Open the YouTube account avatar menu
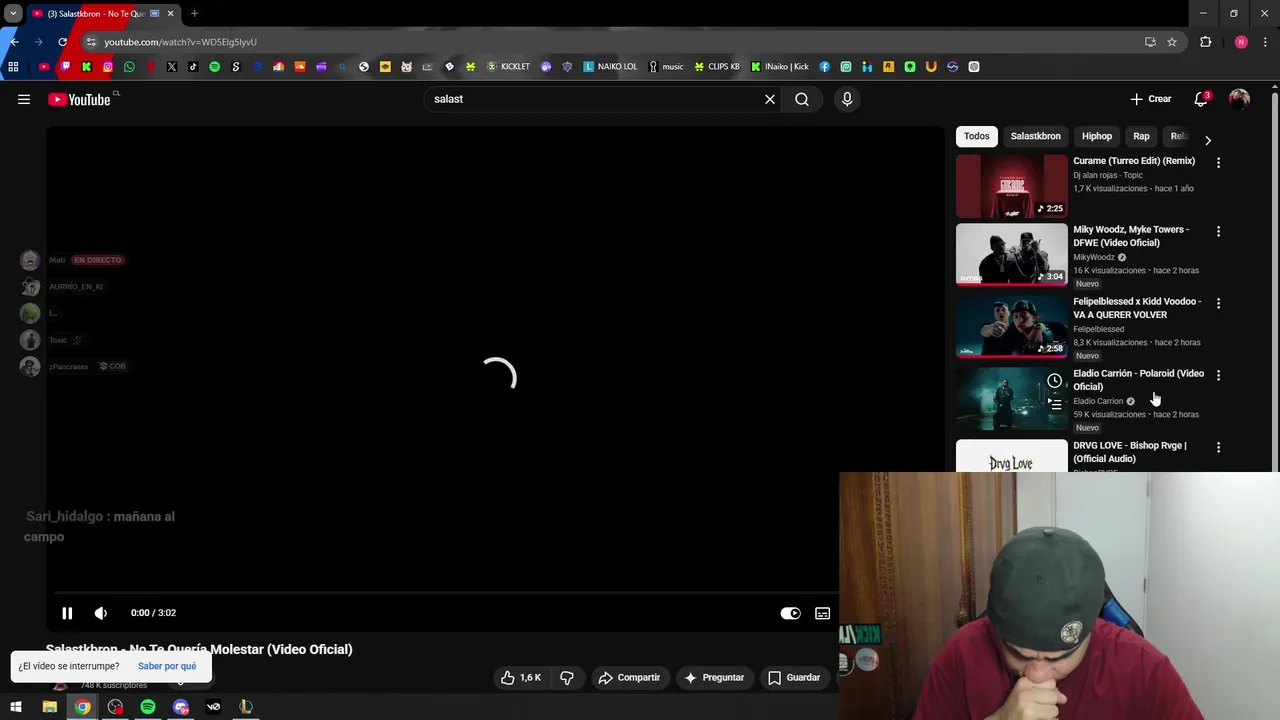 tap(1239, 99)
